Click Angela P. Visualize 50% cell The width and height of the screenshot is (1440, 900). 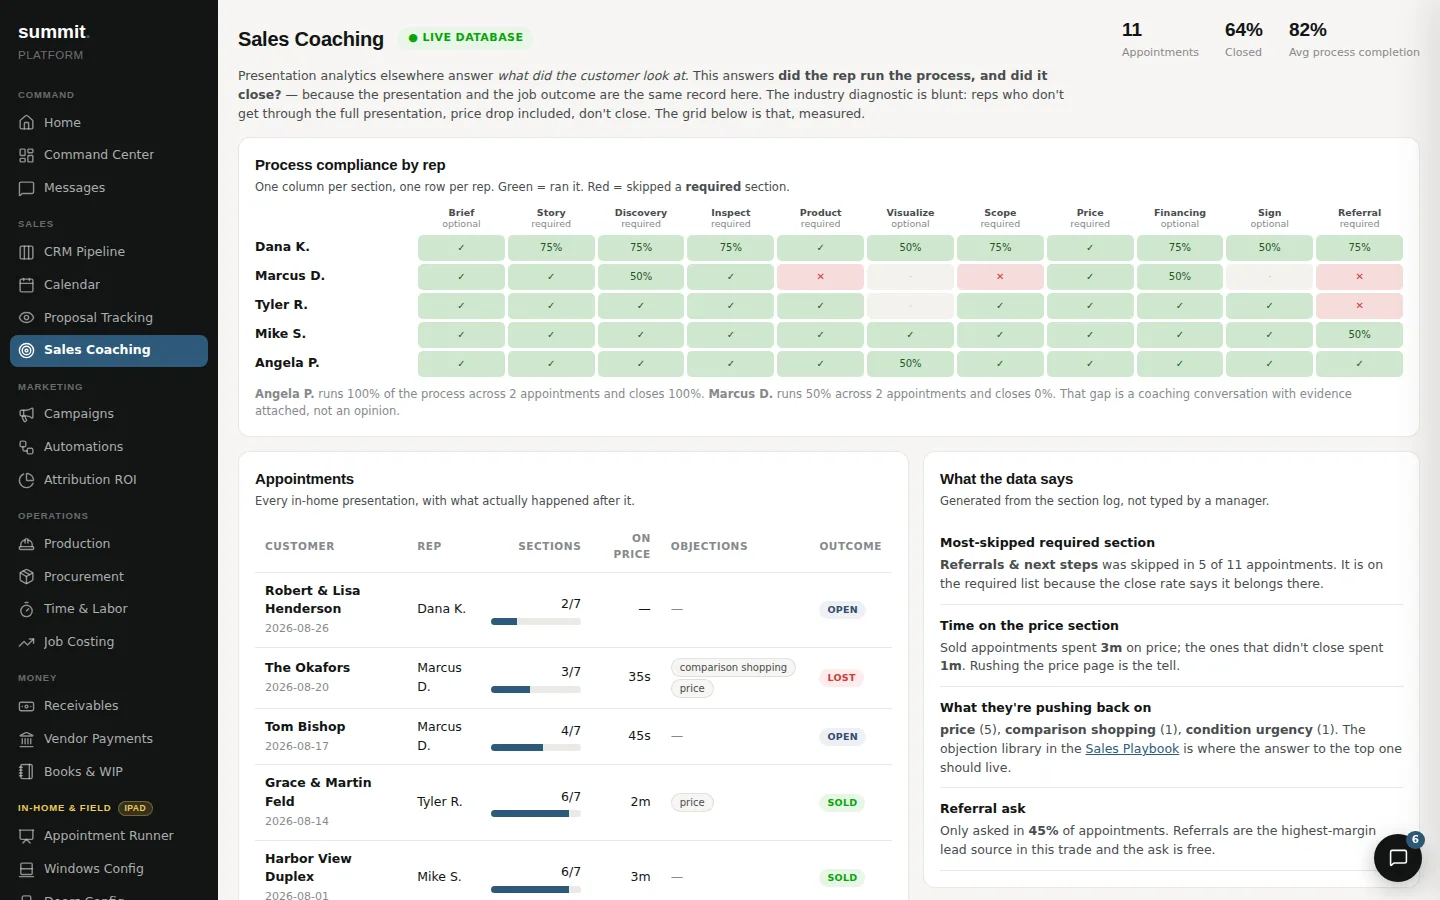click(910, 363)
